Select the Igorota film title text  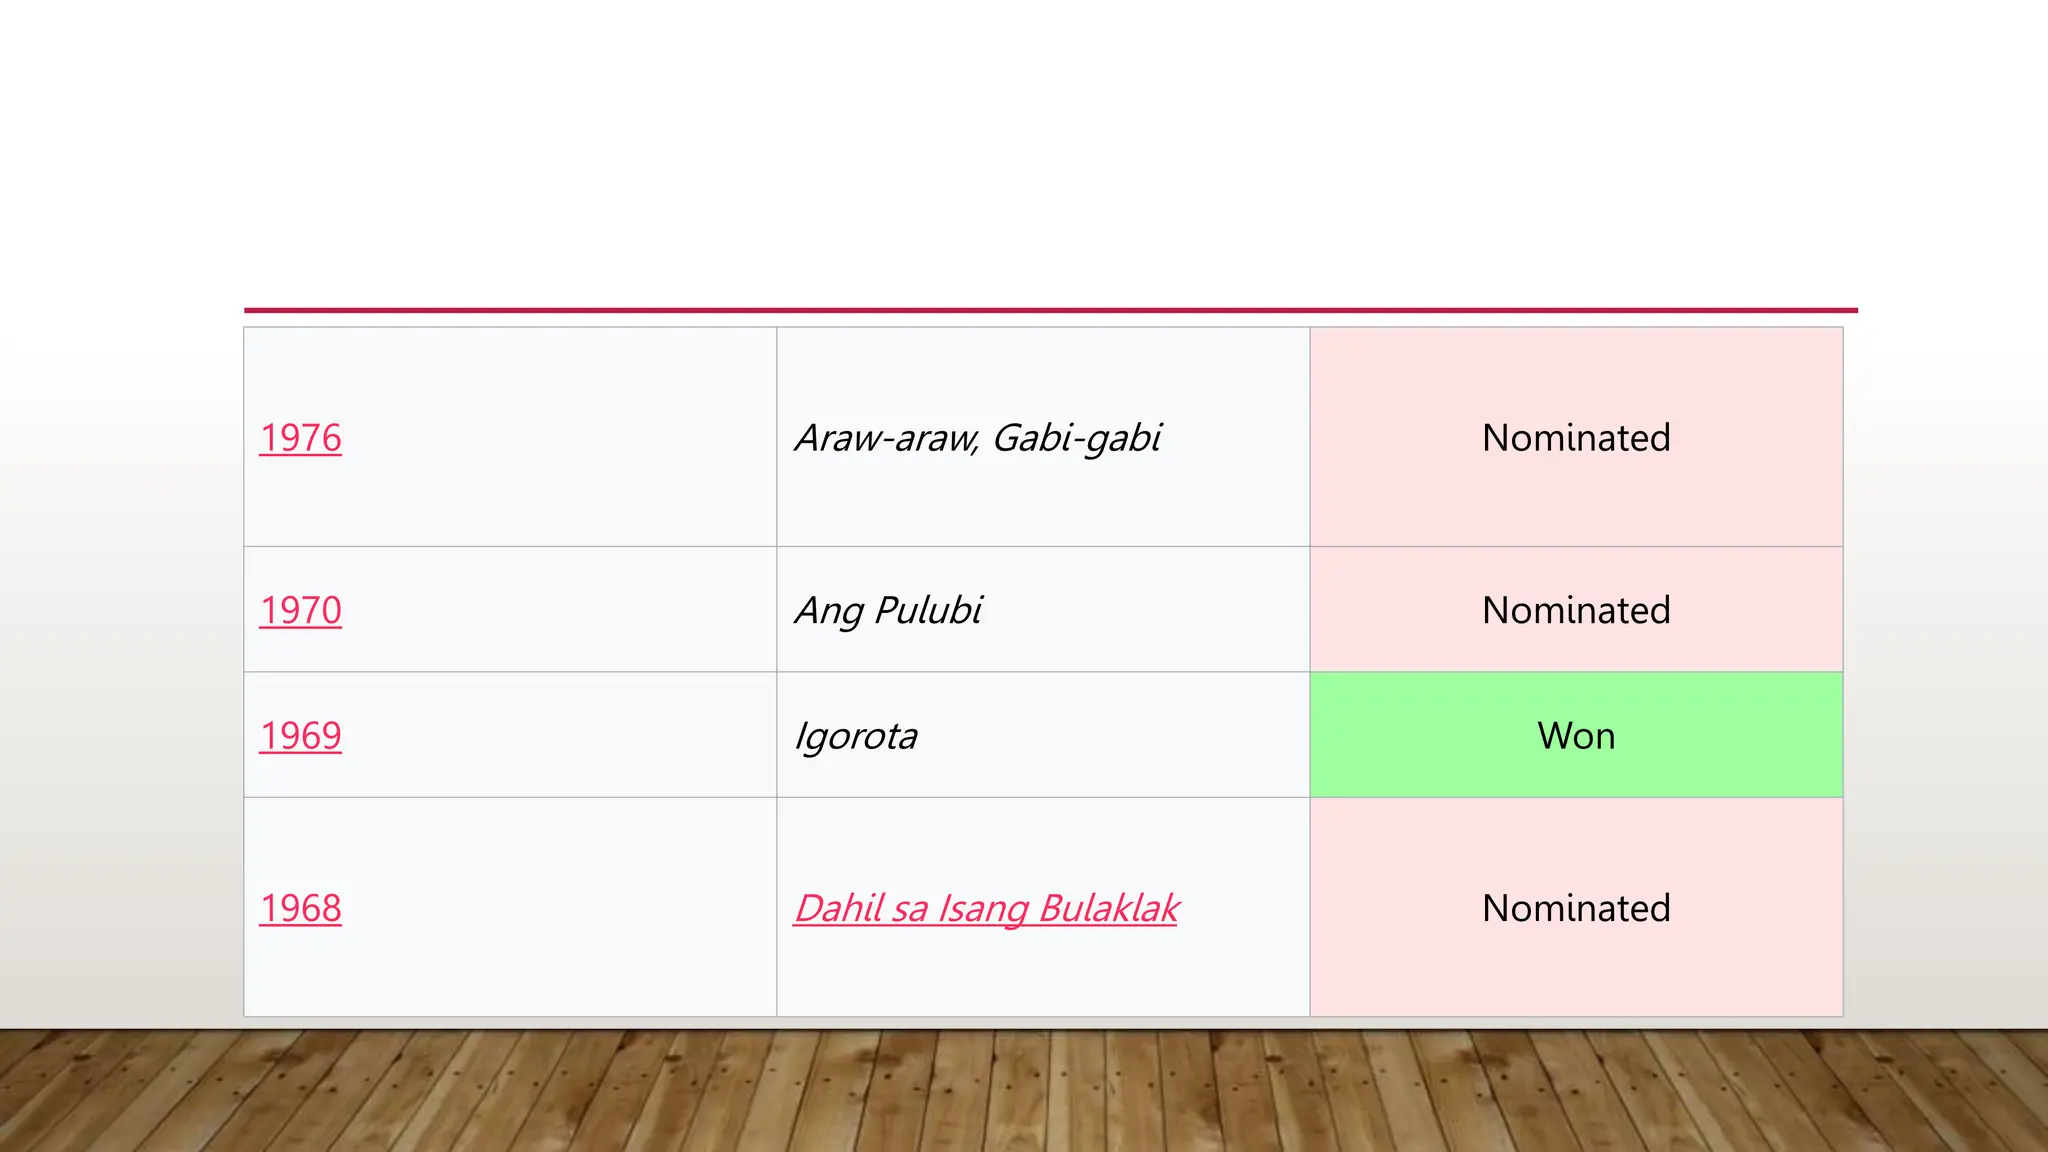(x=856, y=736)
